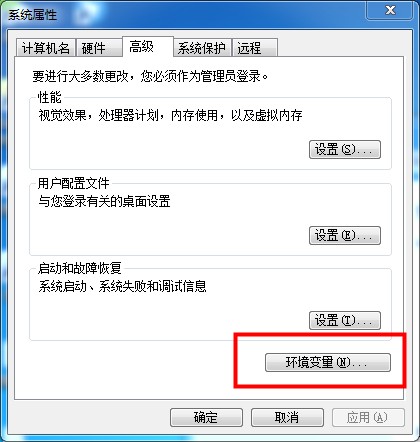The height and width of the screenshot is (442, 420).
Task: Click the administrator login notice text
Action: pos(150,76)
